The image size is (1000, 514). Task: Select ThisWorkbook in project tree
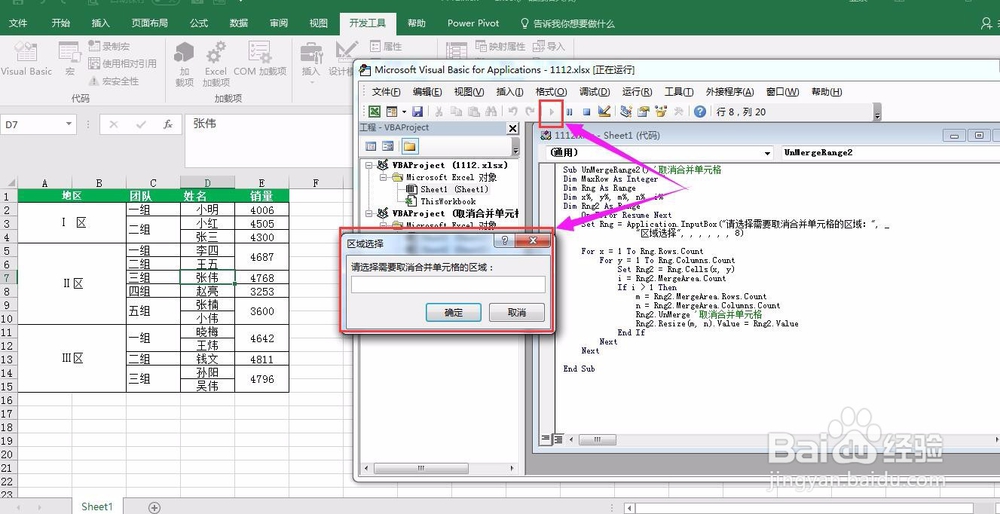[441, 201]
